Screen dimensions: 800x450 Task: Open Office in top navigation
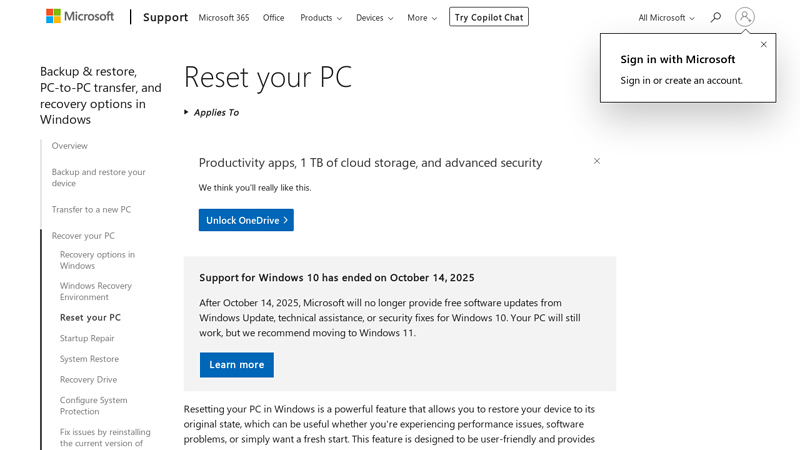coord(273,17)
